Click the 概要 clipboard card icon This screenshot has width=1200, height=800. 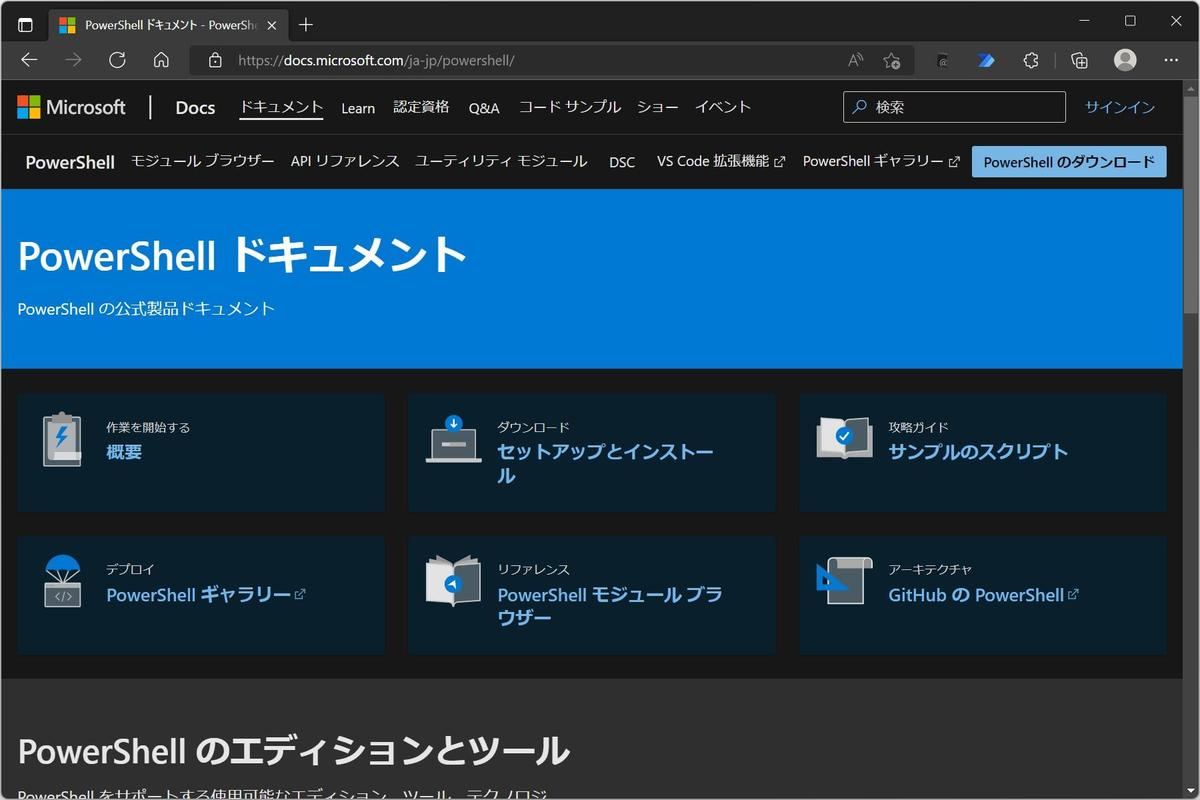click(62, 439)
